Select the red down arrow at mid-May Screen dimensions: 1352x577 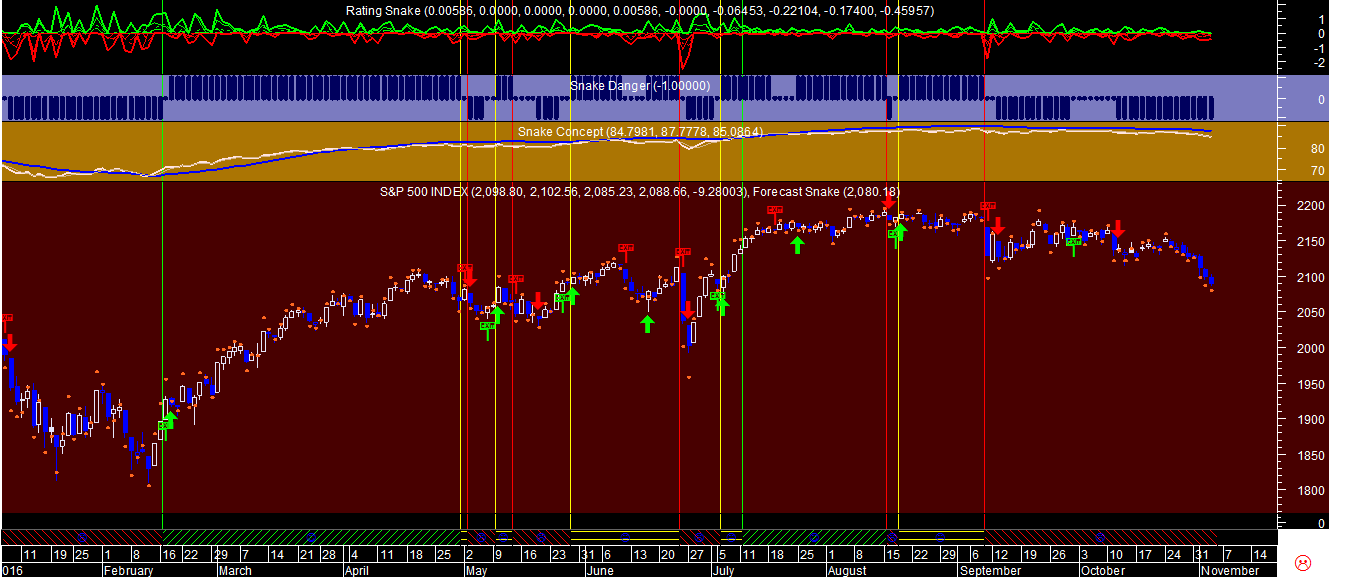coord(538,301)
